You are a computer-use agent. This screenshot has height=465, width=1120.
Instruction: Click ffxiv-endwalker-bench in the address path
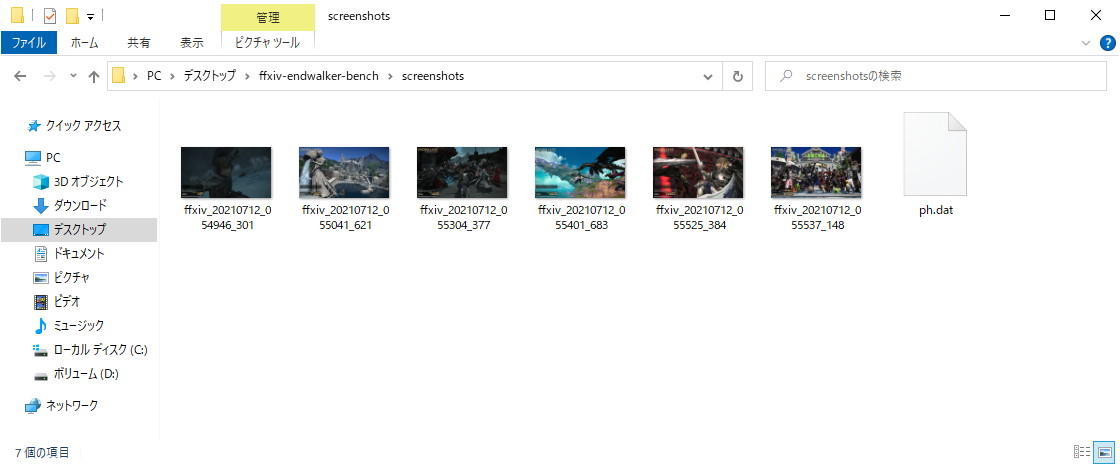point(318,76)
